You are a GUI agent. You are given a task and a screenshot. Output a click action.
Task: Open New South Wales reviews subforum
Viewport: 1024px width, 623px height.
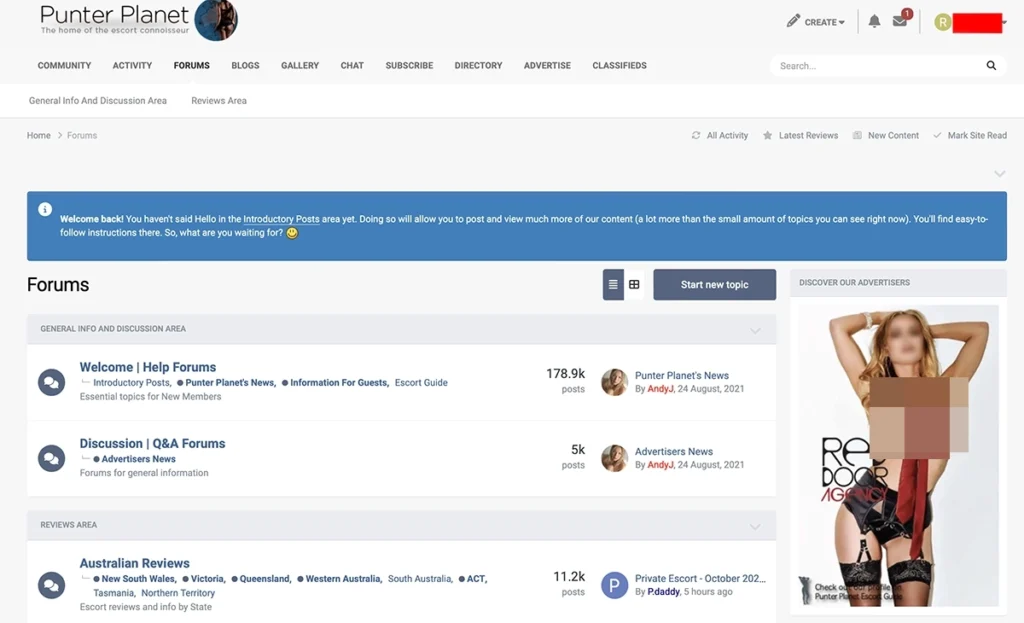138,579
